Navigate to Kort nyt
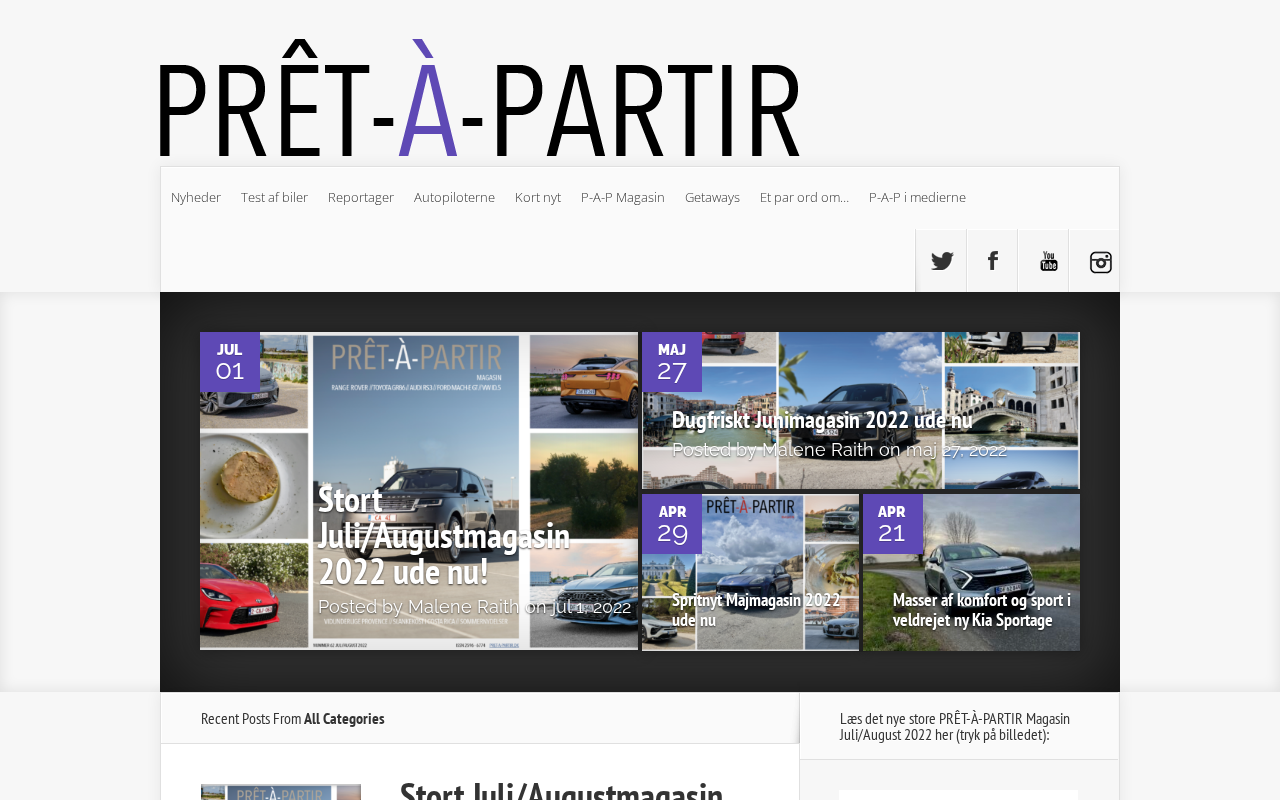Viewport: 1280px width, 800px height. (x=538, y=197)
